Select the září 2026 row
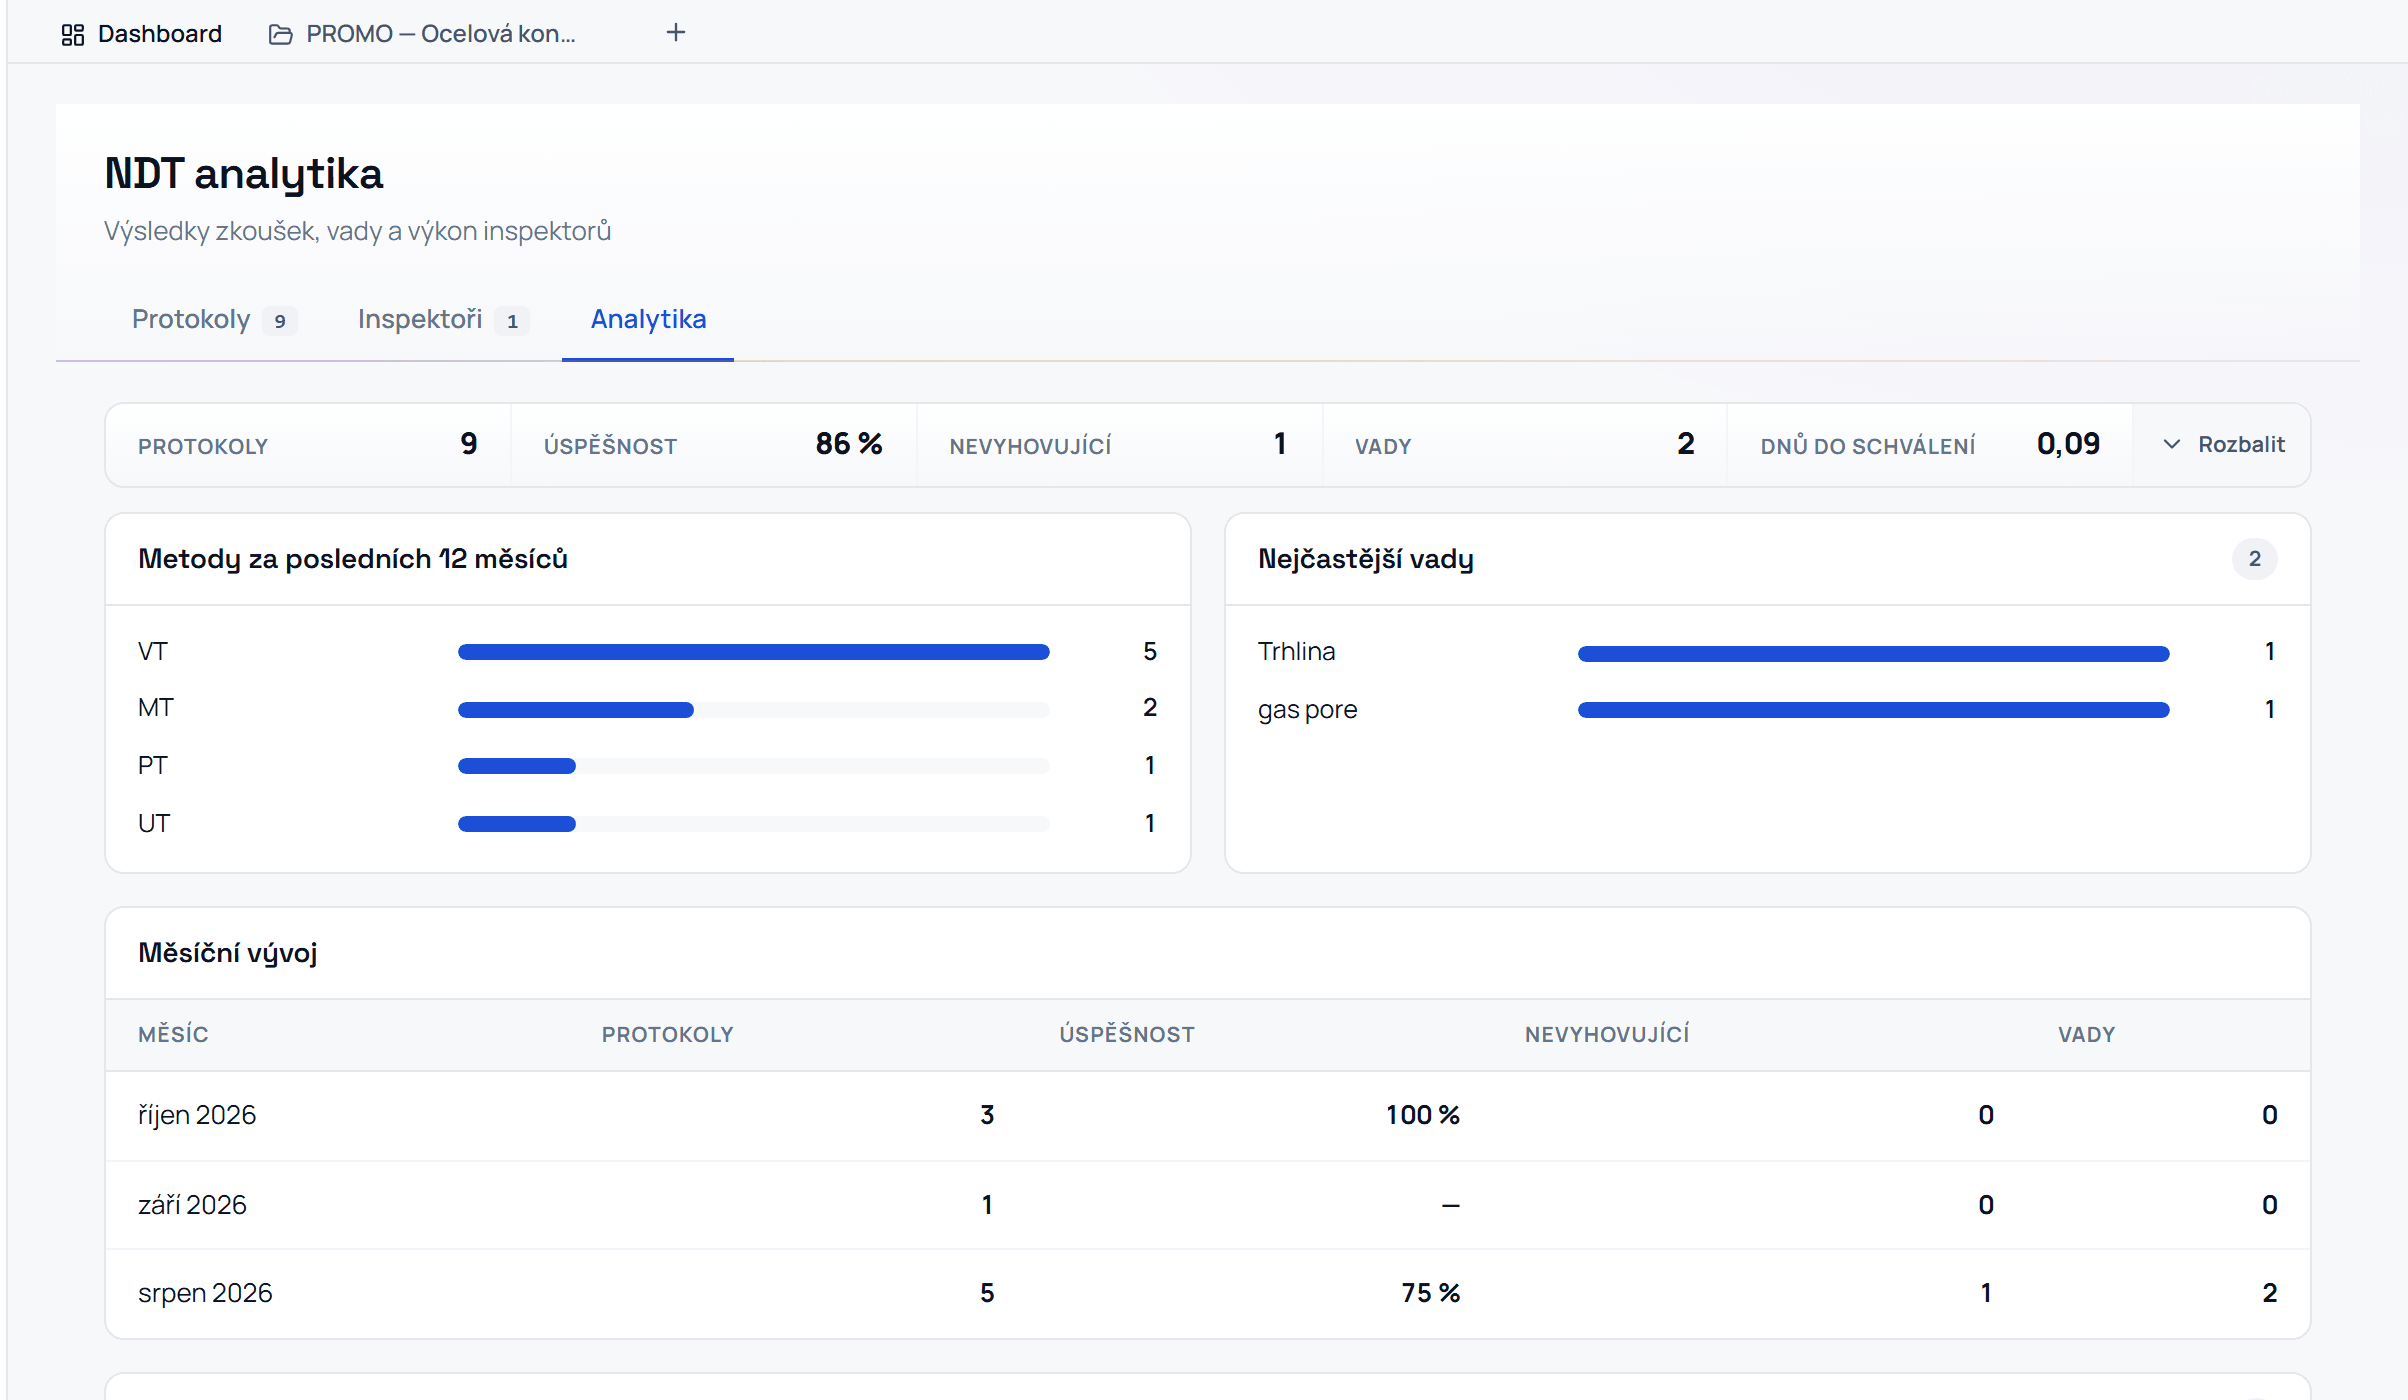Screen dimensions: 2408x1400 (x=1208, y=1205)
